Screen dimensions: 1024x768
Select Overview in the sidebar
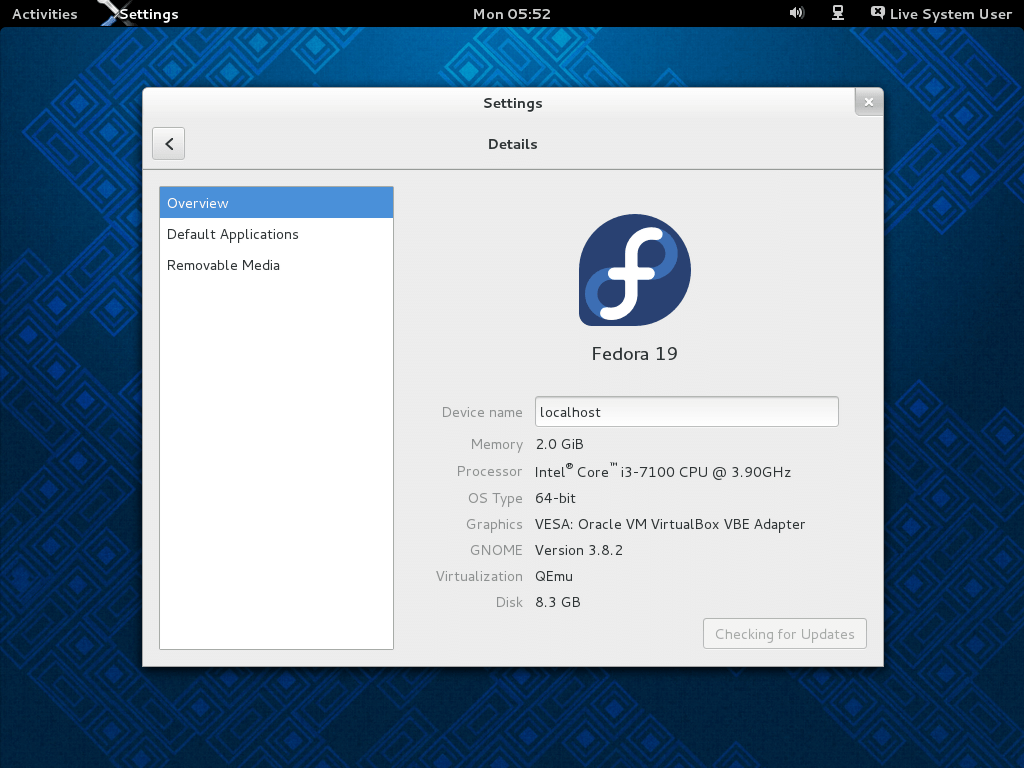click(x=276, y=202)
